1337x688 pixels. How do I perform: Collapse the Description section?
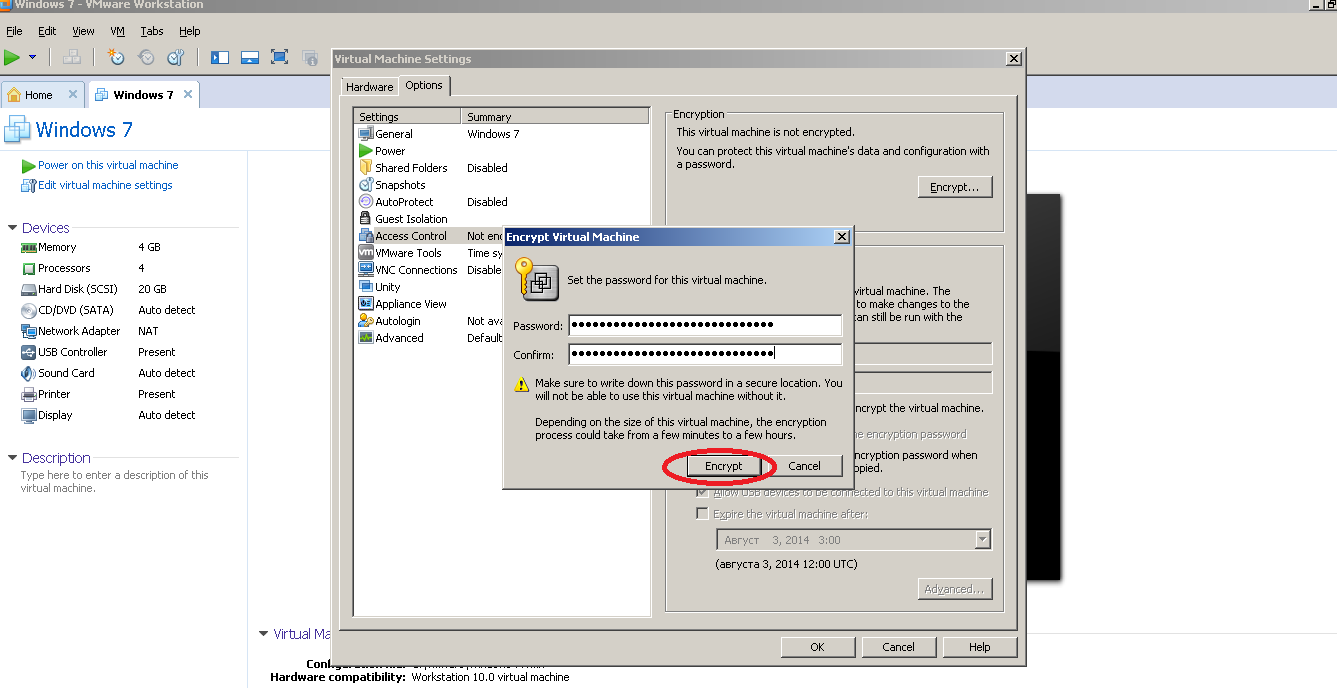pyautogui.click(x=12, y=458)
